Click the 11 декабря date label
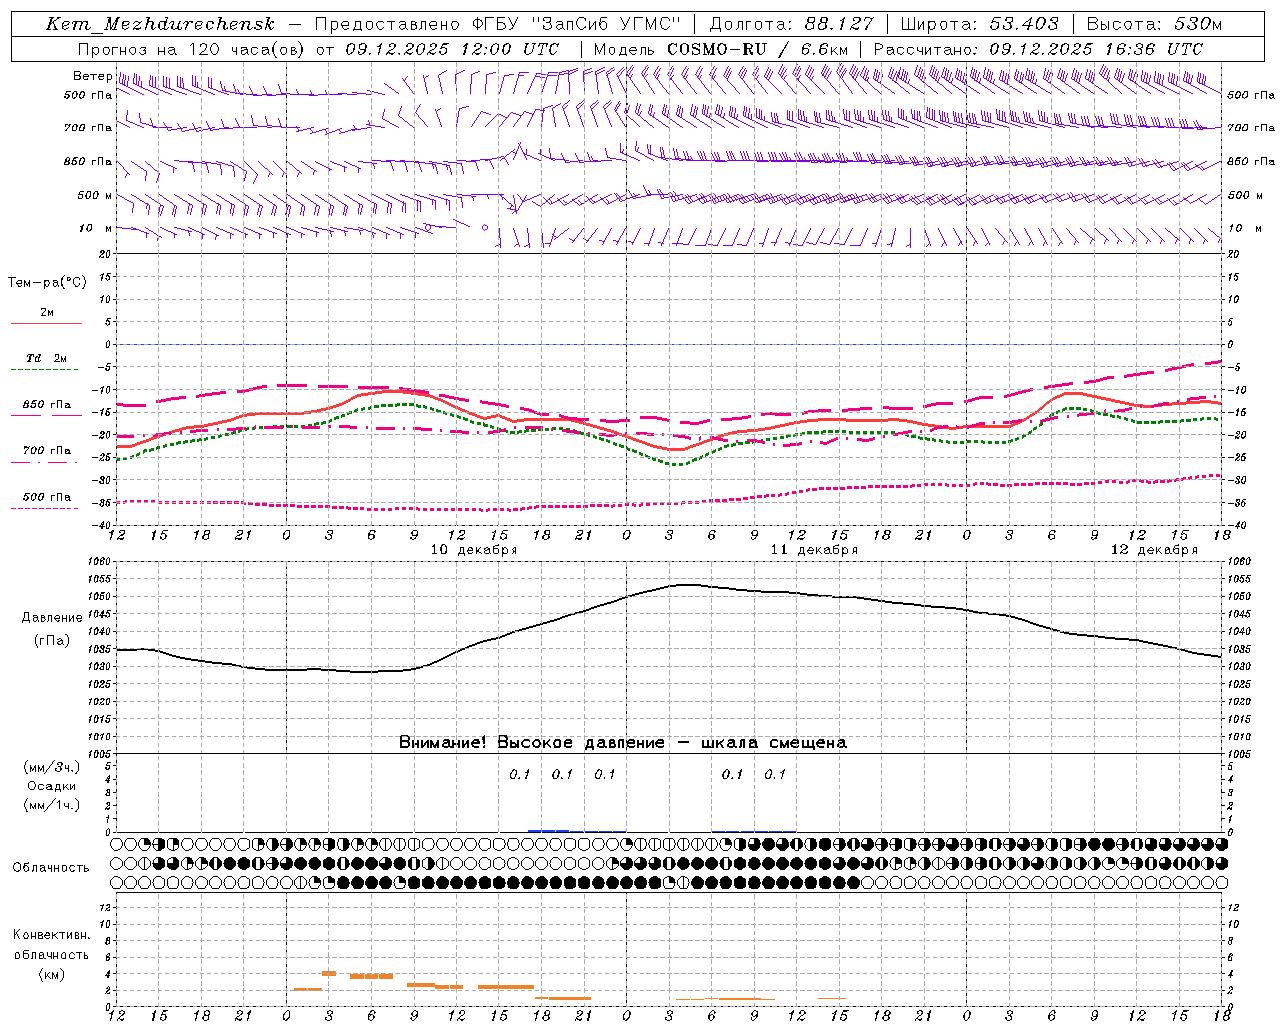1280x1024 pixels. (814, 550)
